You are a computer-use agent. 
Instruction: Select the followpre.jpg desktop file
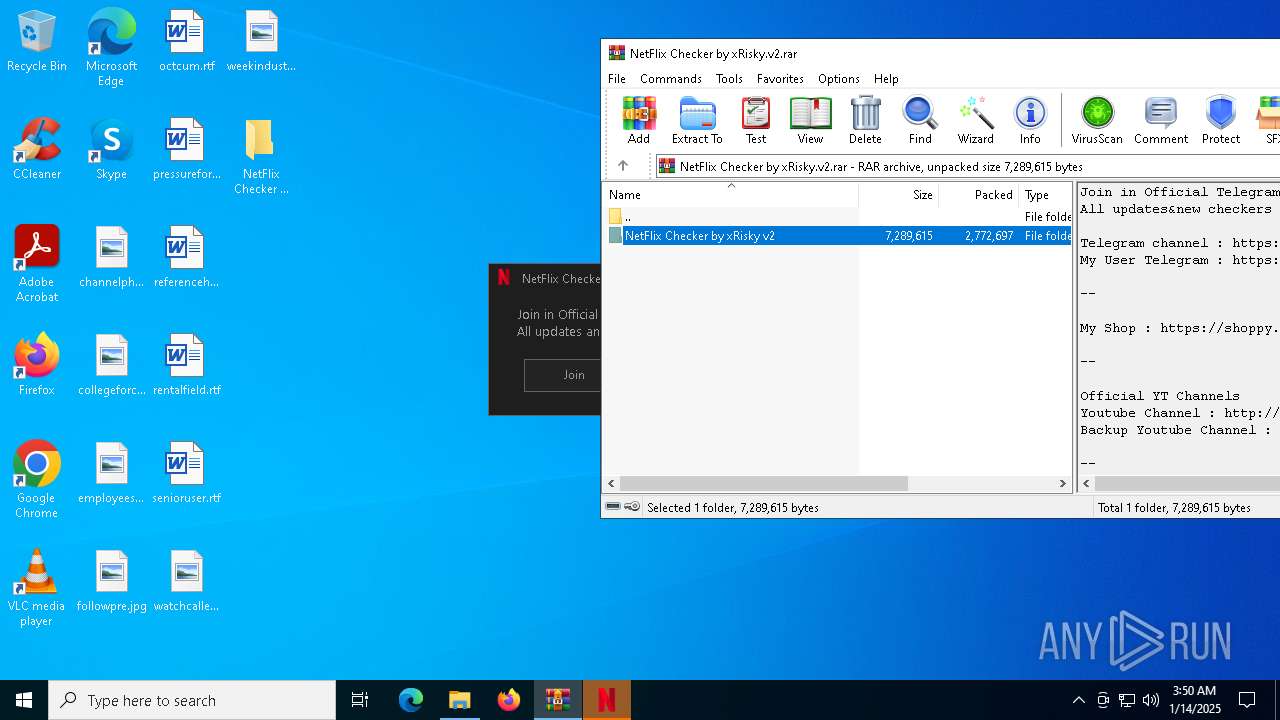tap(111, 581)
